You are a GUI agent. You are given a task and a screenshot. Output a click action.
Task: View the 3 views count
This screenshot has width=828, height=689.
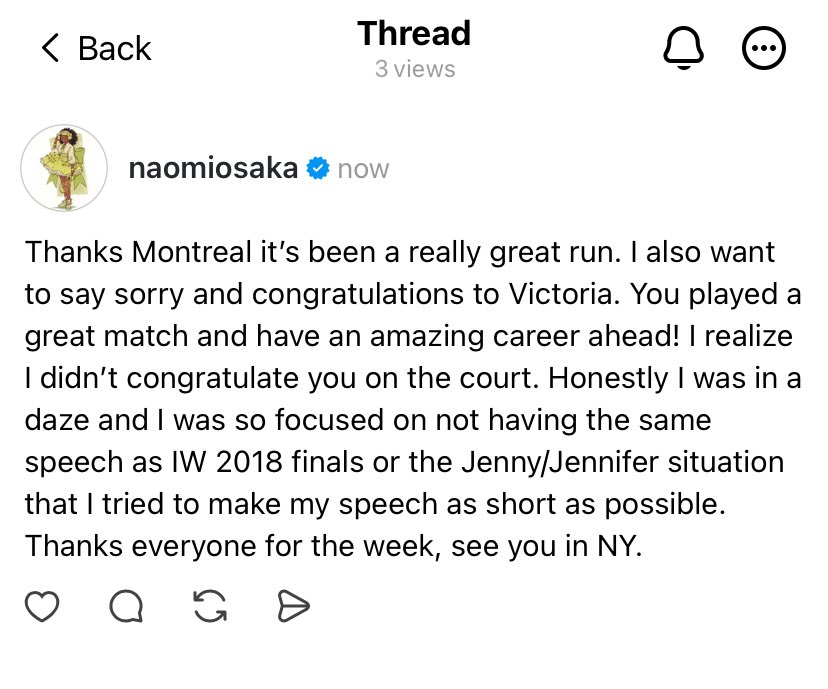point(415,69)
